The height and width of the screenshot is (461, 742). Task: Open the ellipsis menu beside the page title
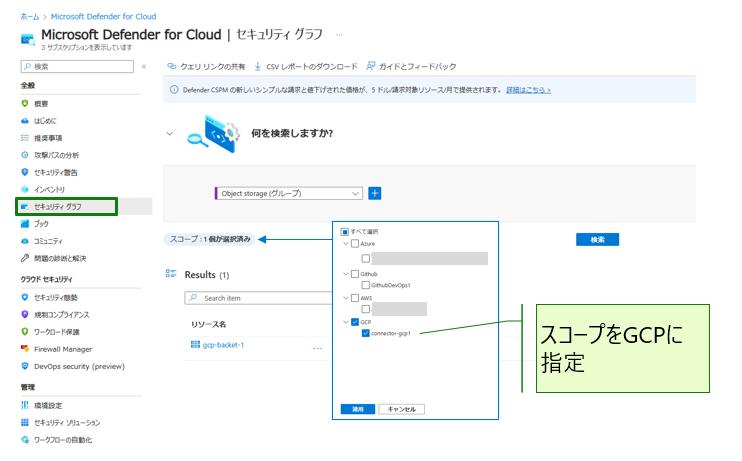(x=339, y=35)
